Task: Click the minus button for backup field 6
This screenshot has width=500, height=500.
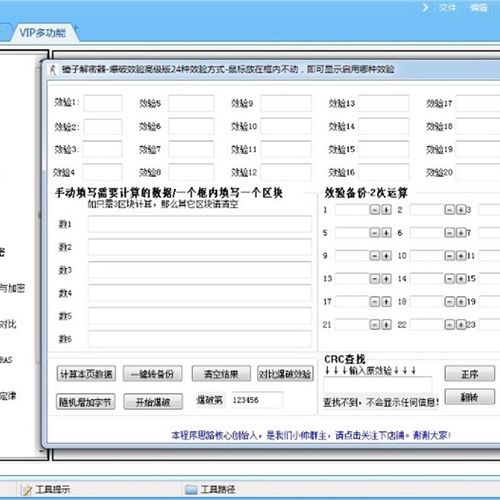Action: click(x=450, y=233)
